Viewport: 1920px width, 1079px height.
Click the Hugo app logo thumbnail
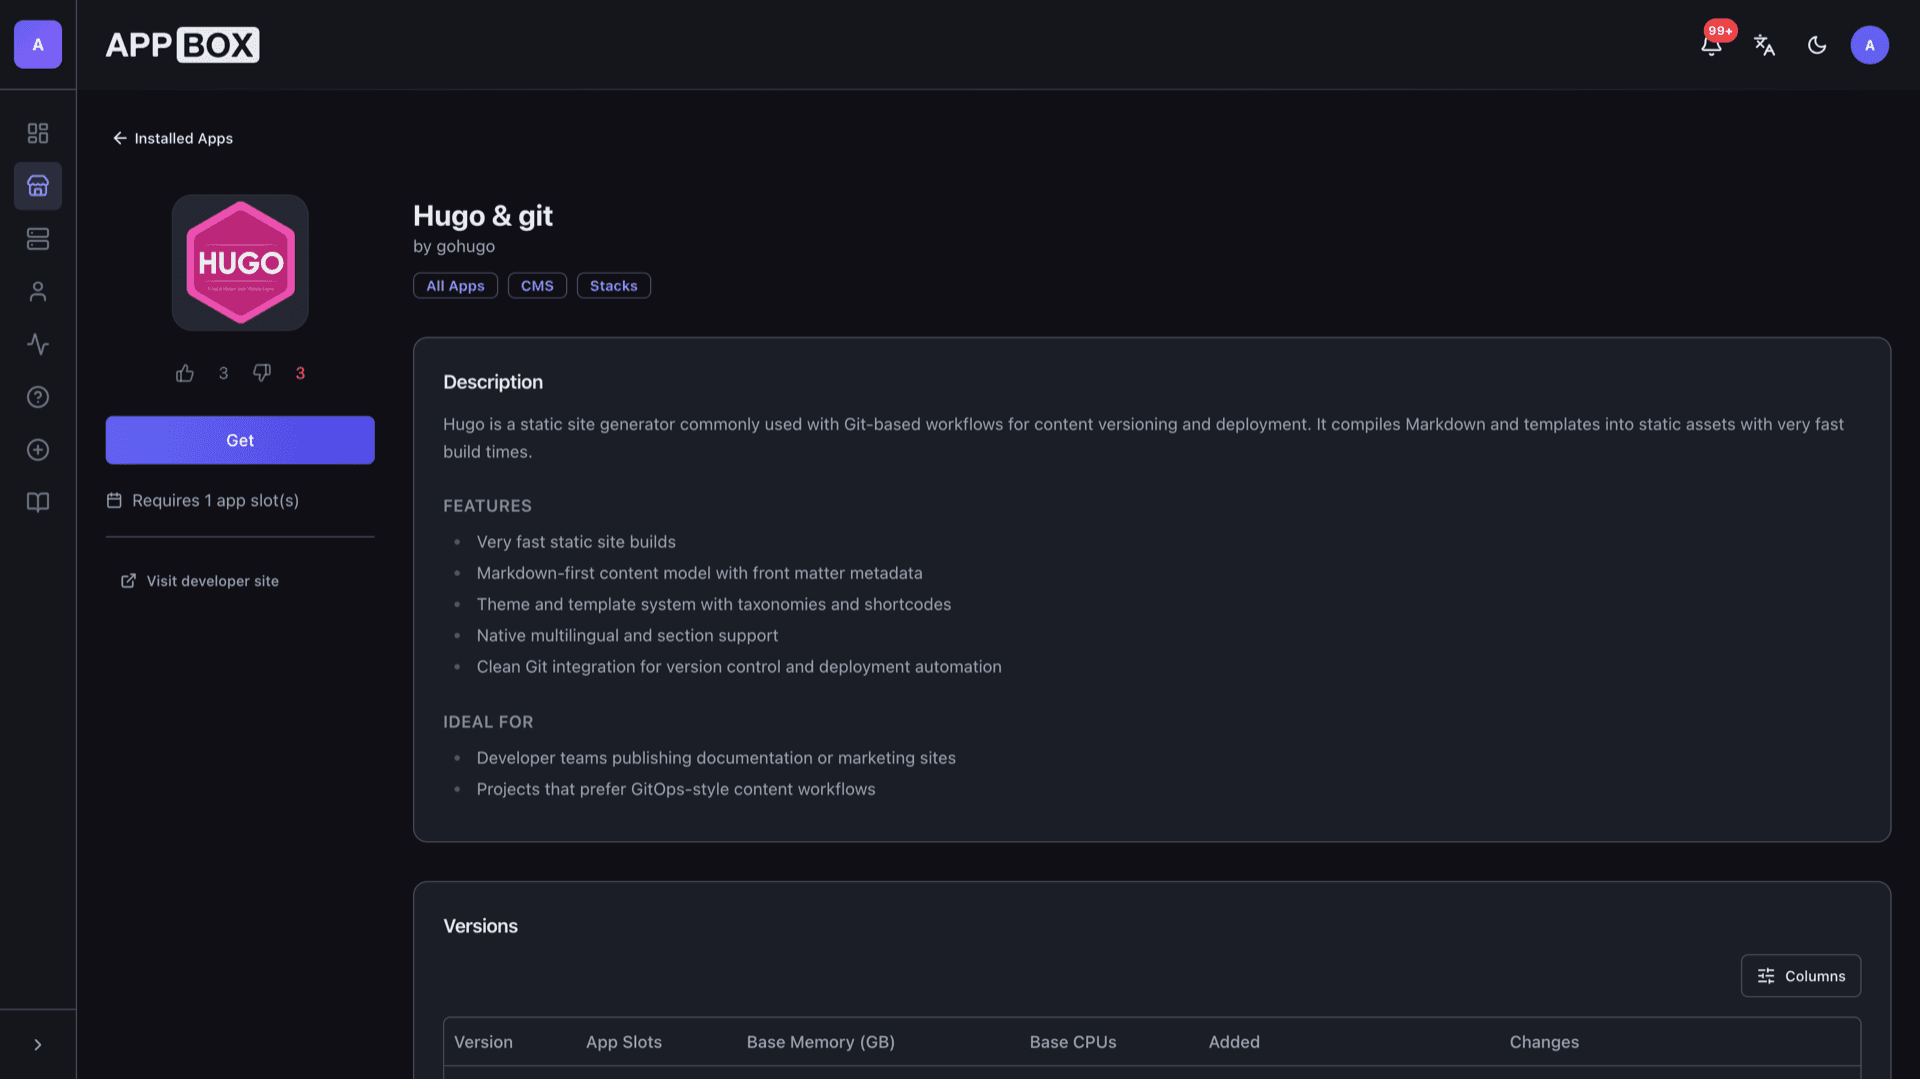(240, 262)
